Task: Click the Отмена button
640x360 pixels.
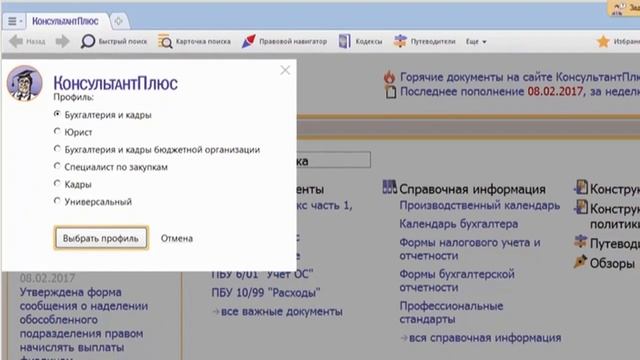Action: point(177,238)
